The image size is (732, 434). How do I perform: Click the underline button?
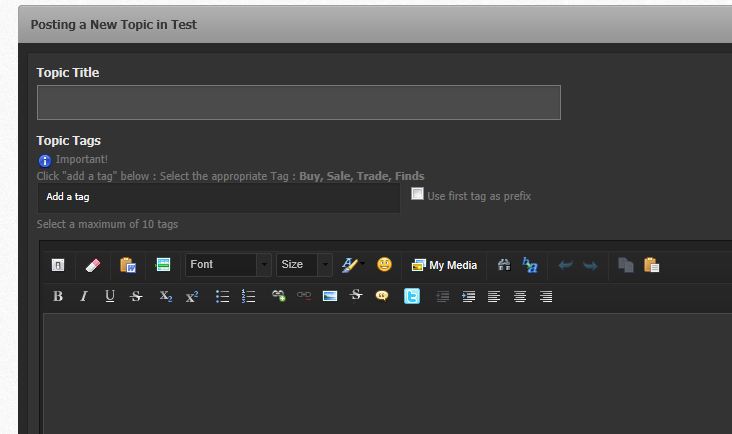110,296
